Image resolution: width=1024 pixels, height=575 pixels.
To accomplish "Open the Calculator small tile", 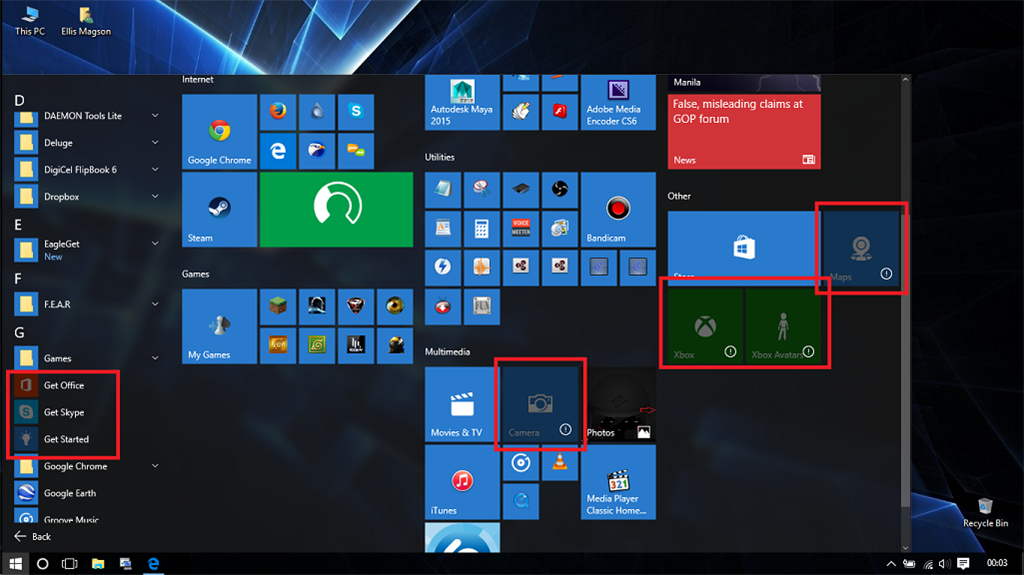I will click(x=481, y=229).
